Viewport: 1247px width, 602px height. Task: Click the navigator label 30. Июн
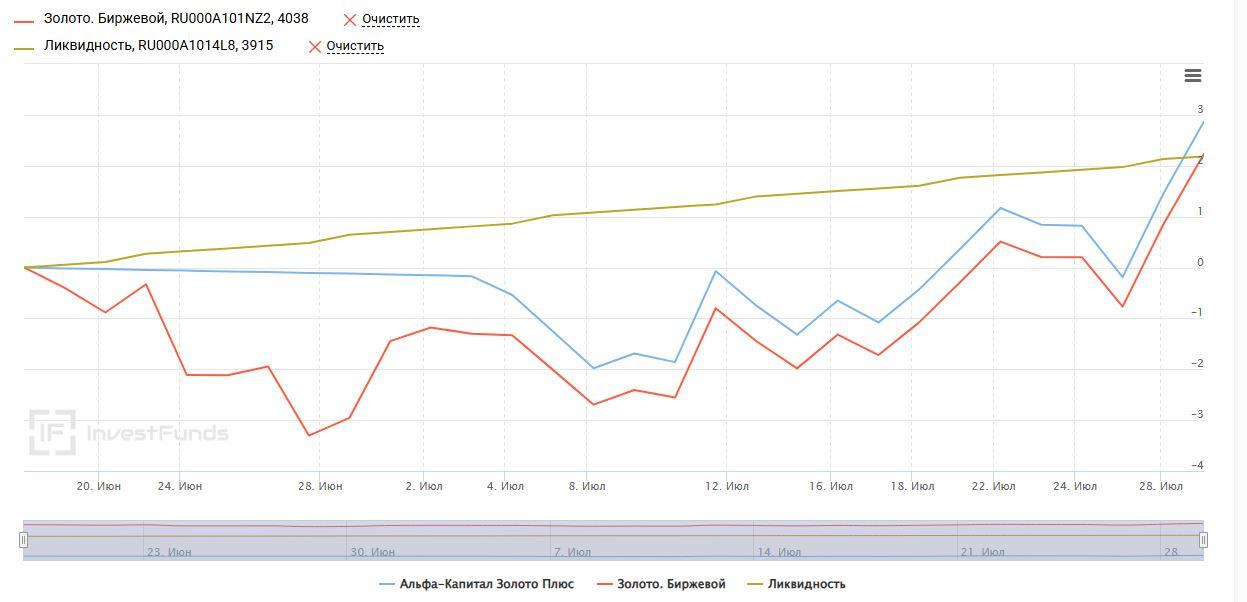372,551
